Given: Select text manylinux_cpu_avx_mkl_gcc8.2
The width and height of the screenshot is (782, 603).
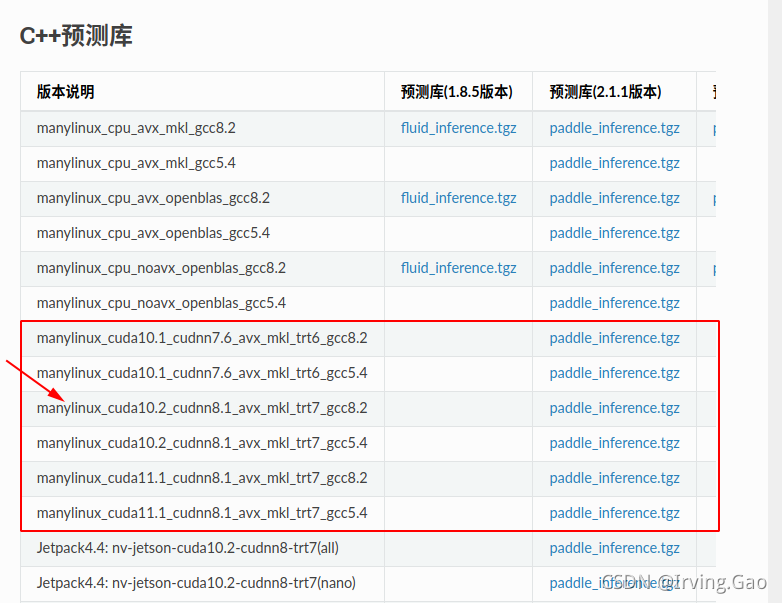Looking at the screenshot, I should (136, 129).
